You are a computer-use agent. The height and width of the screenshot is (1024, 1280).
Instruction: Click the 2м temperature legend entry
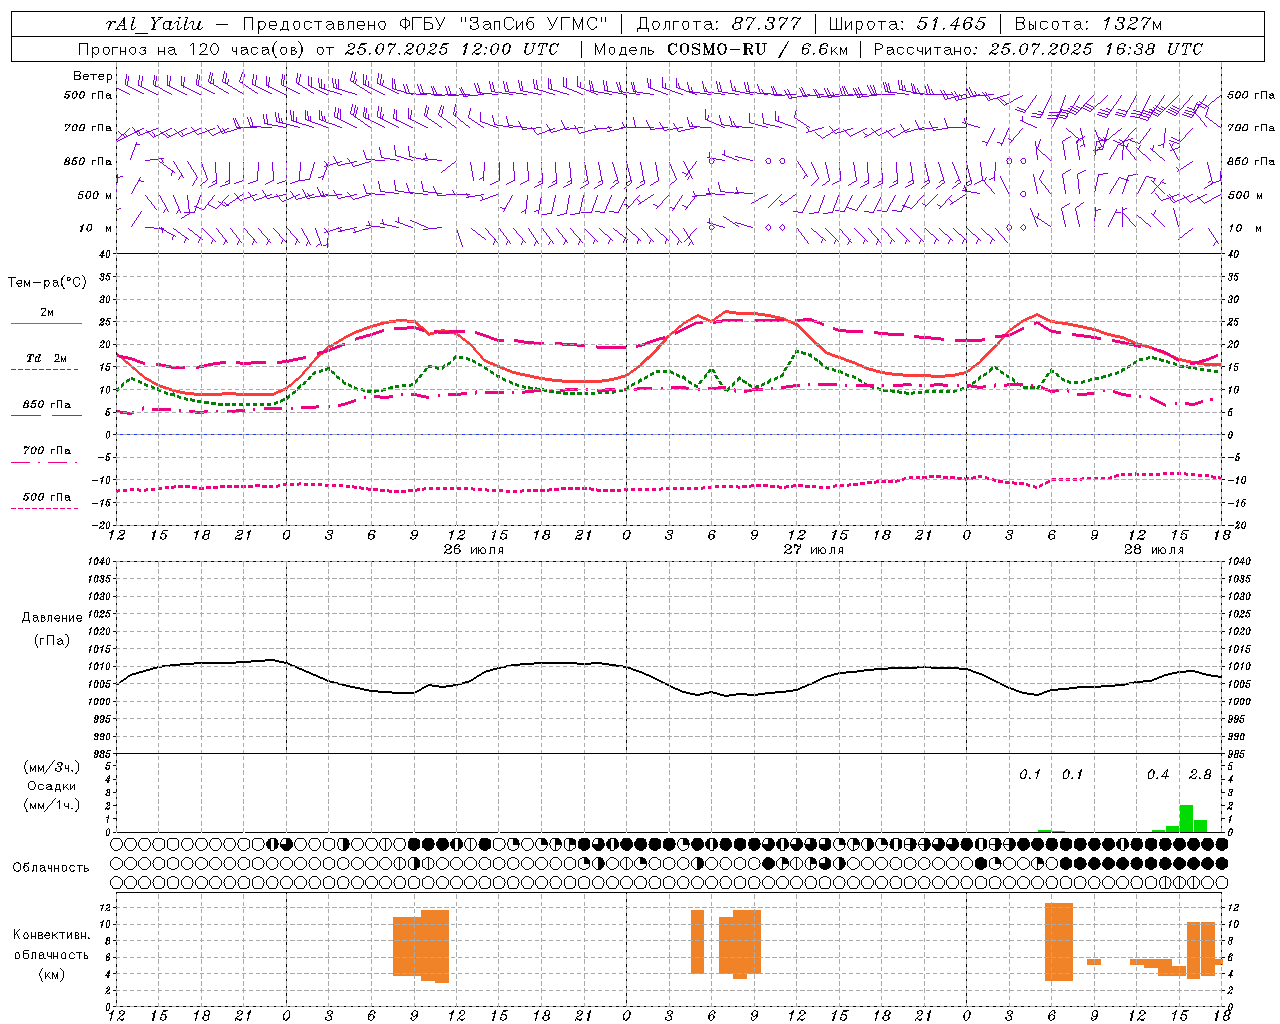47,312
